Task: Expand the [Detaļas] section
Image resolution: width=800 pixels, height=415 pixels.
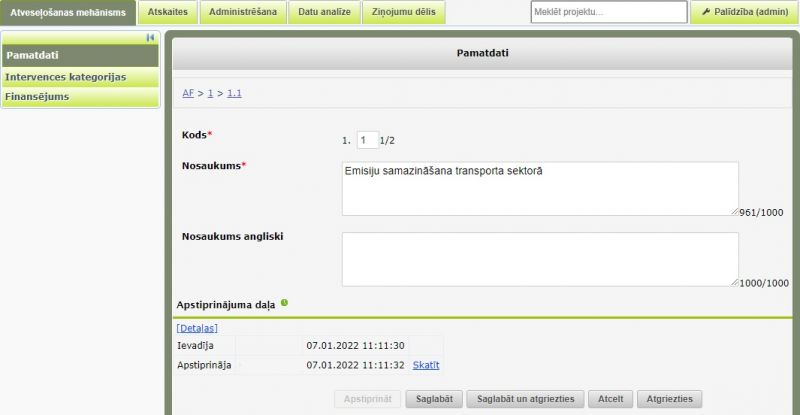Action: click(x=197, y=328)
